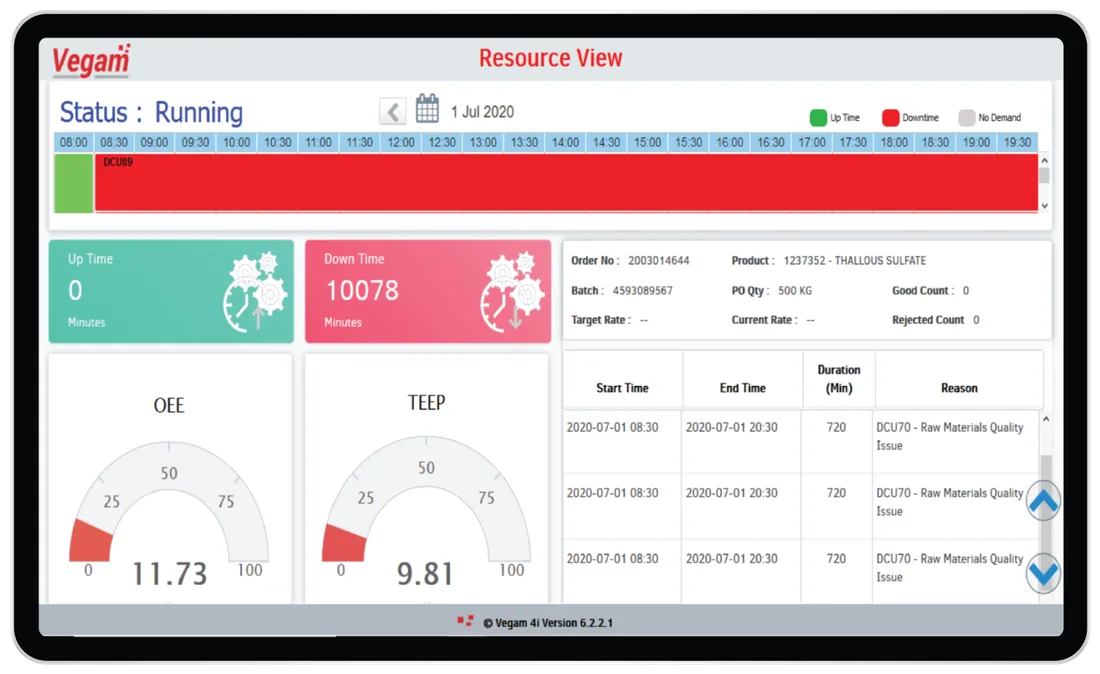
Task: Click the green Up Time legend swatch
Action: 818,118
